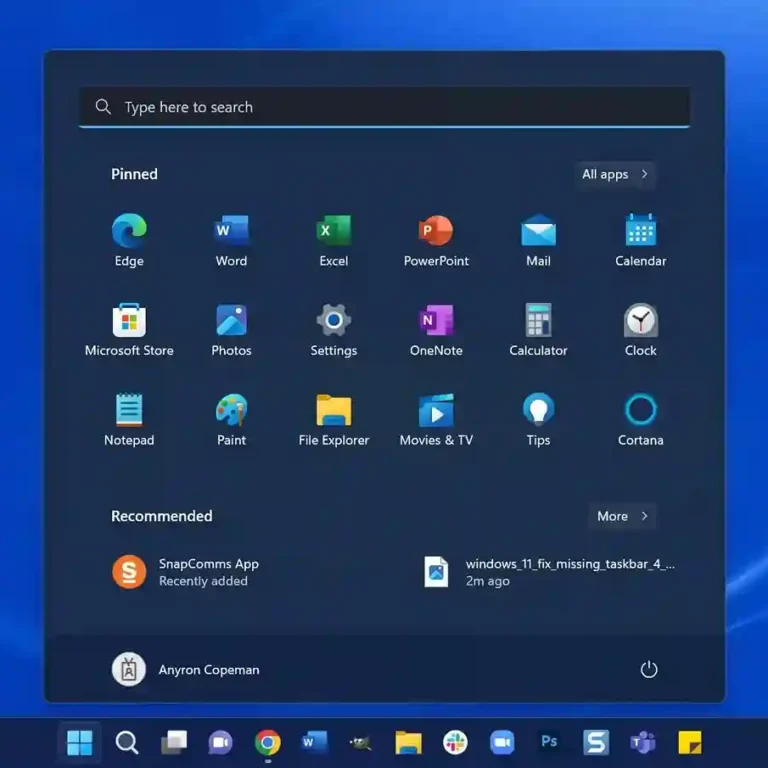Open the pinned Excel app

[334, 240]
